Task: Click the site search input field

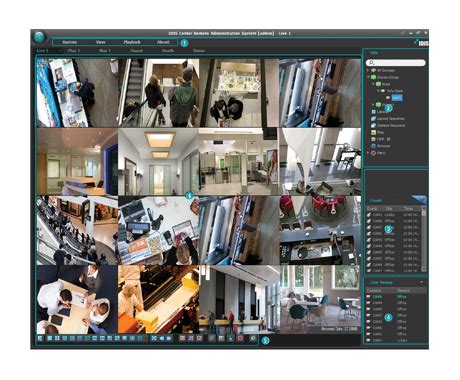Action: [395, 63]
